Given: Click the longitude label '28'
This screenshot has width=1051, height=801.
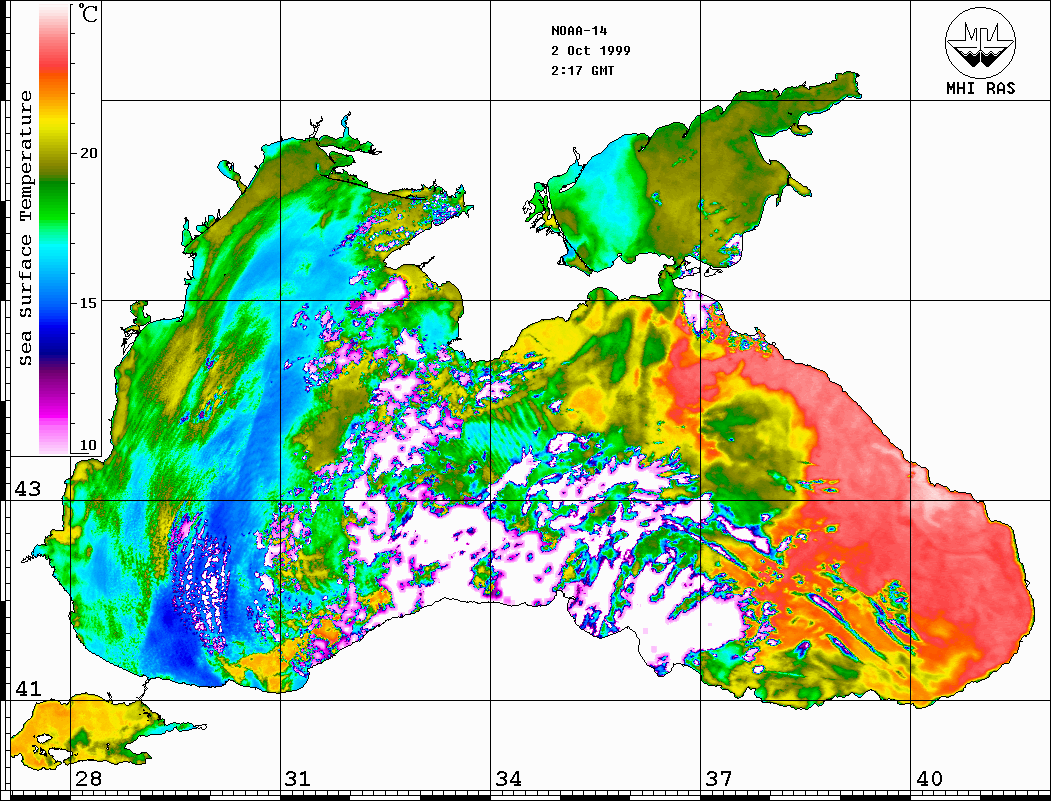Looking at the screenshot, I should click(x=89, y=778).
